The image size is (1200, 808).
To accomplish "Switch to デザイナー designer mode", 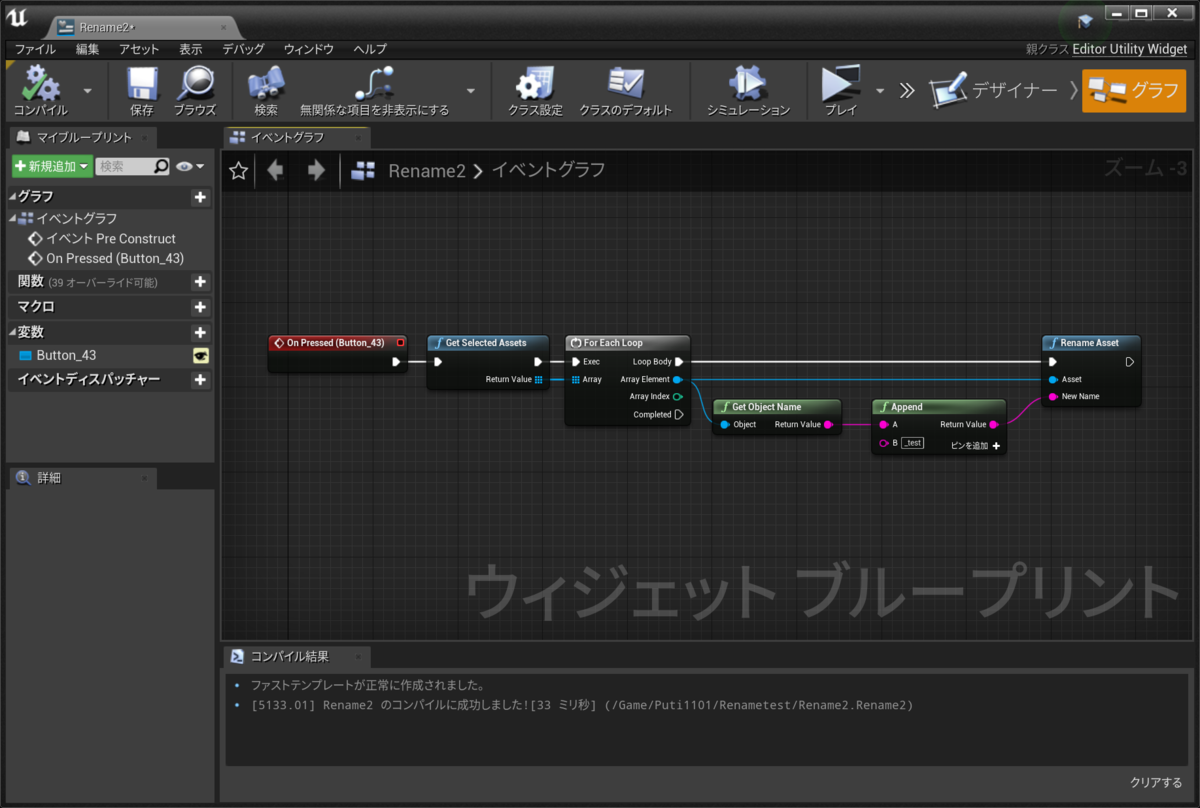I will (993, 90).
